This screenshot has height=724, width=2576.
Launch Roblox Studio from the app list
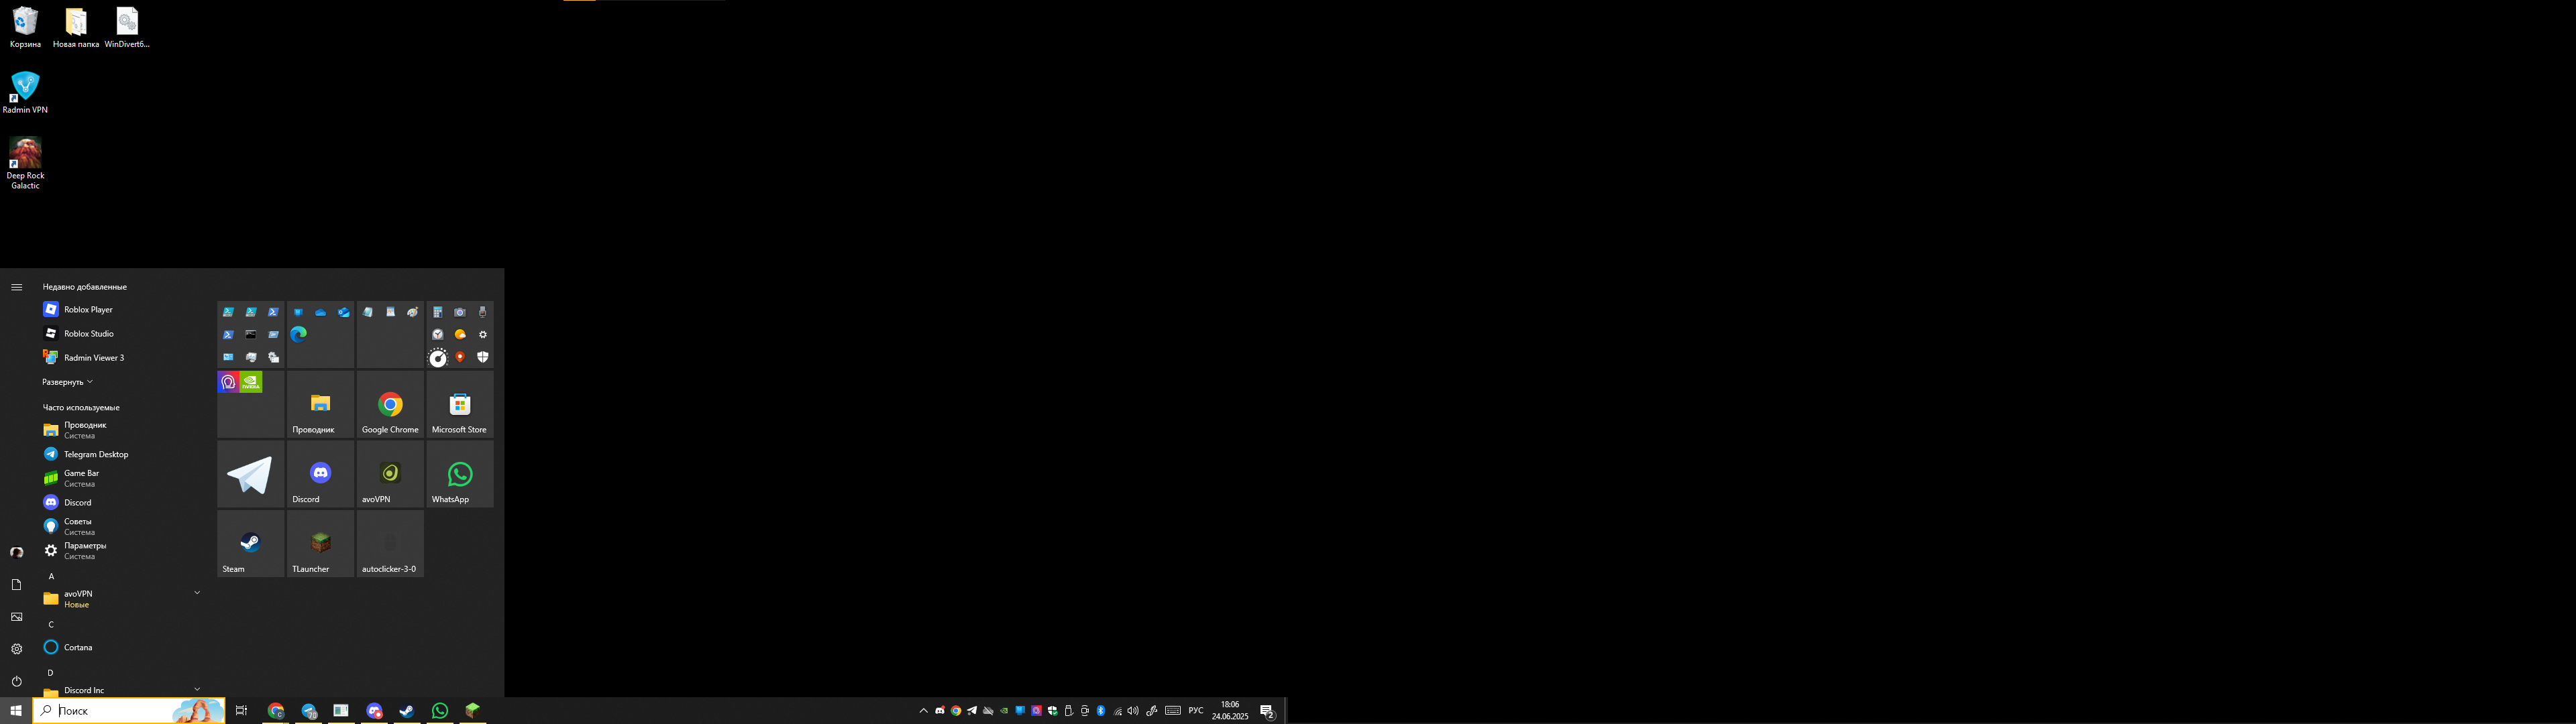point(120,334)
